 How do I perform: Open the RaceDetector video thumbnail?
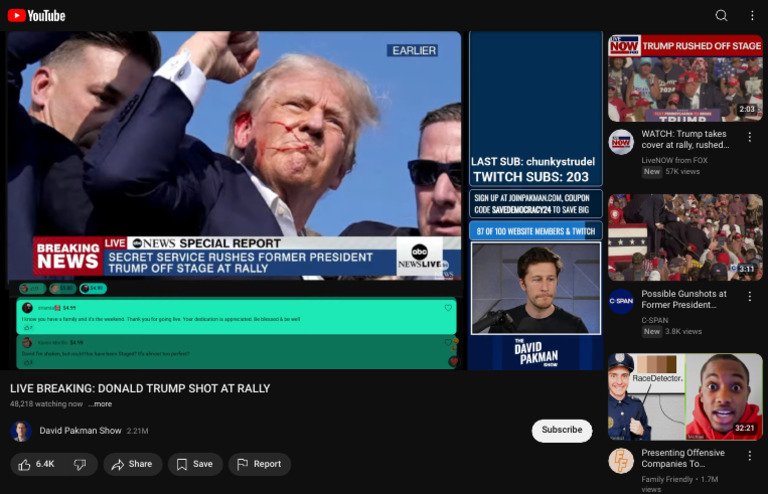[685, 397]
